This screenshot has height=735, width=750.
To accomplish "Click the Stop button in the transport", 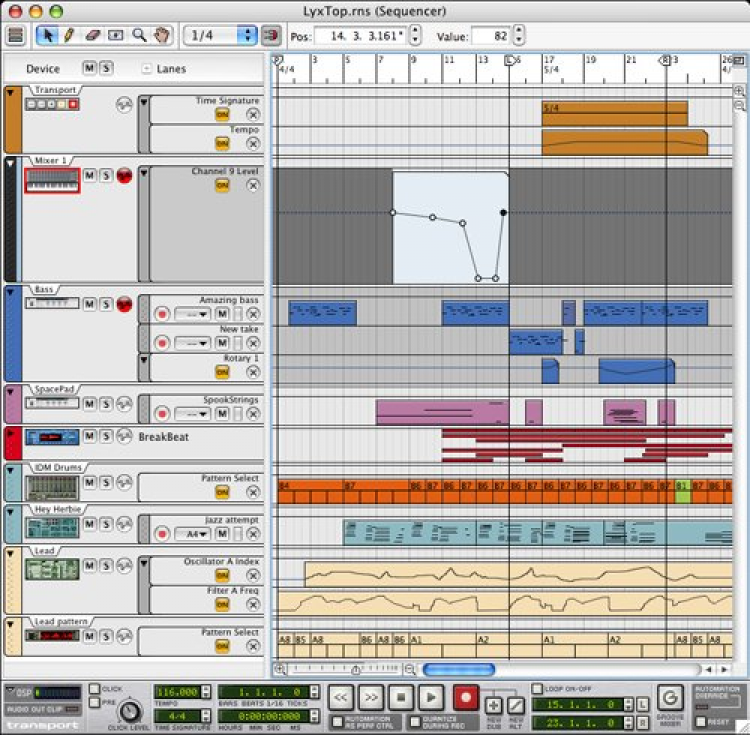I will pos(401,698).
